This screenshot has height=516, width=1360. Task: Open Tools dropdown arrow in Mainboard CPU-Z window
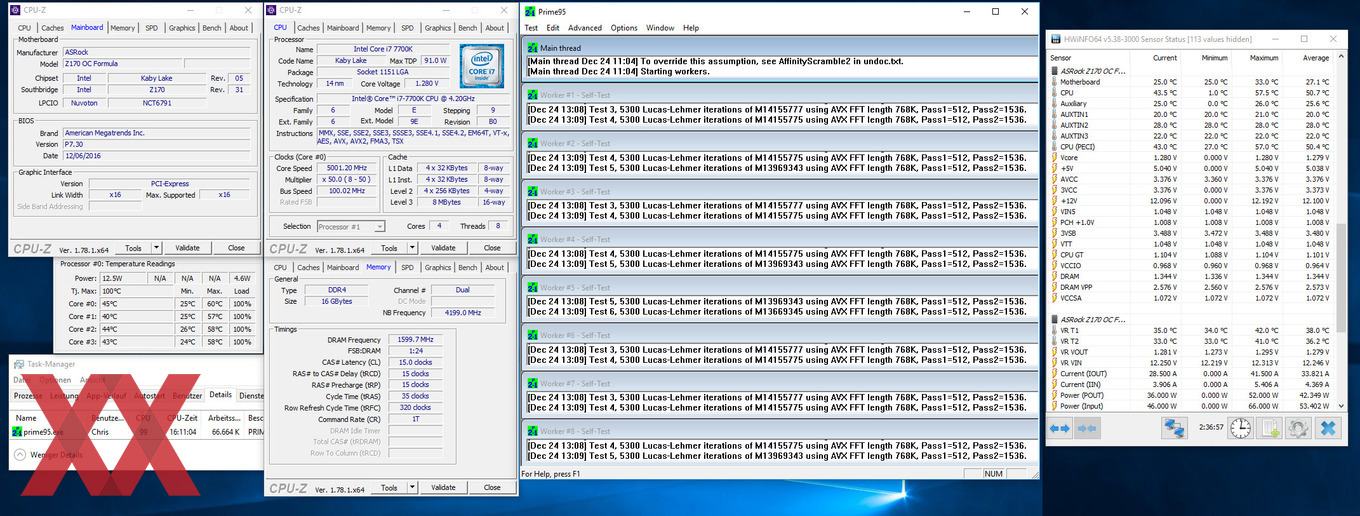tap(159, 248)
